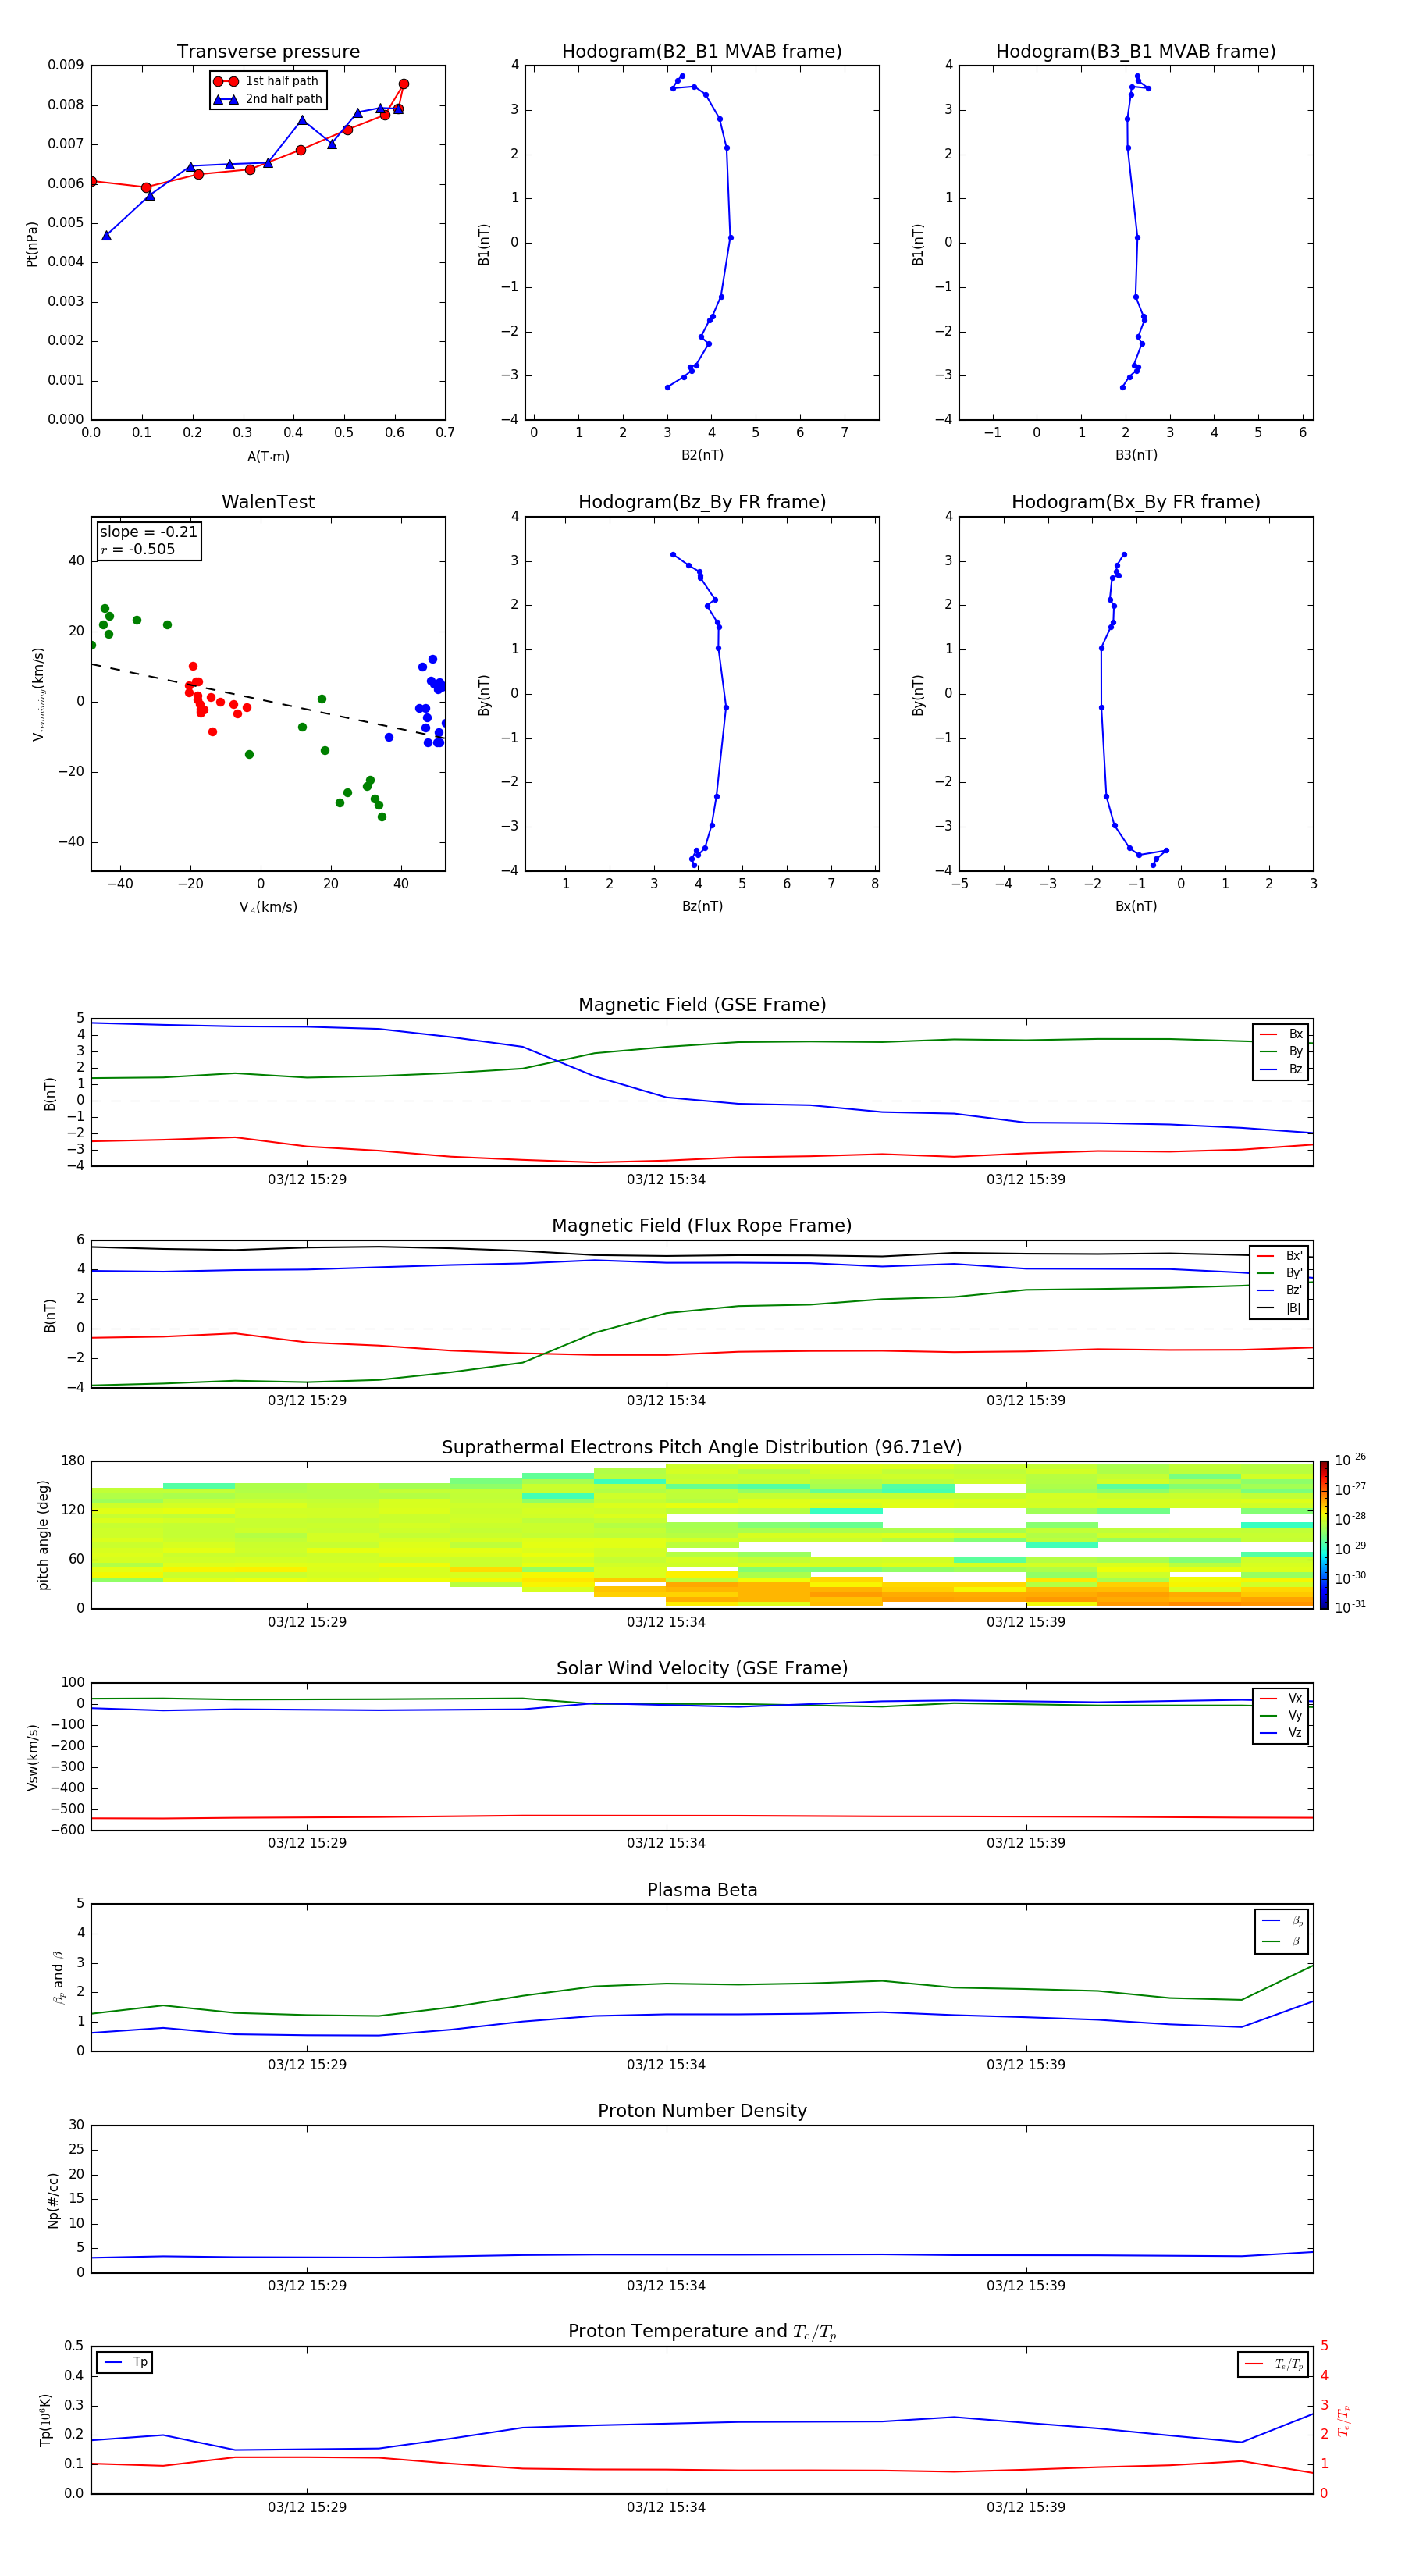The image size is (1405, 2576).
Task: Click the colorbar label 10^-26
Action: tap(1350, 1460)
